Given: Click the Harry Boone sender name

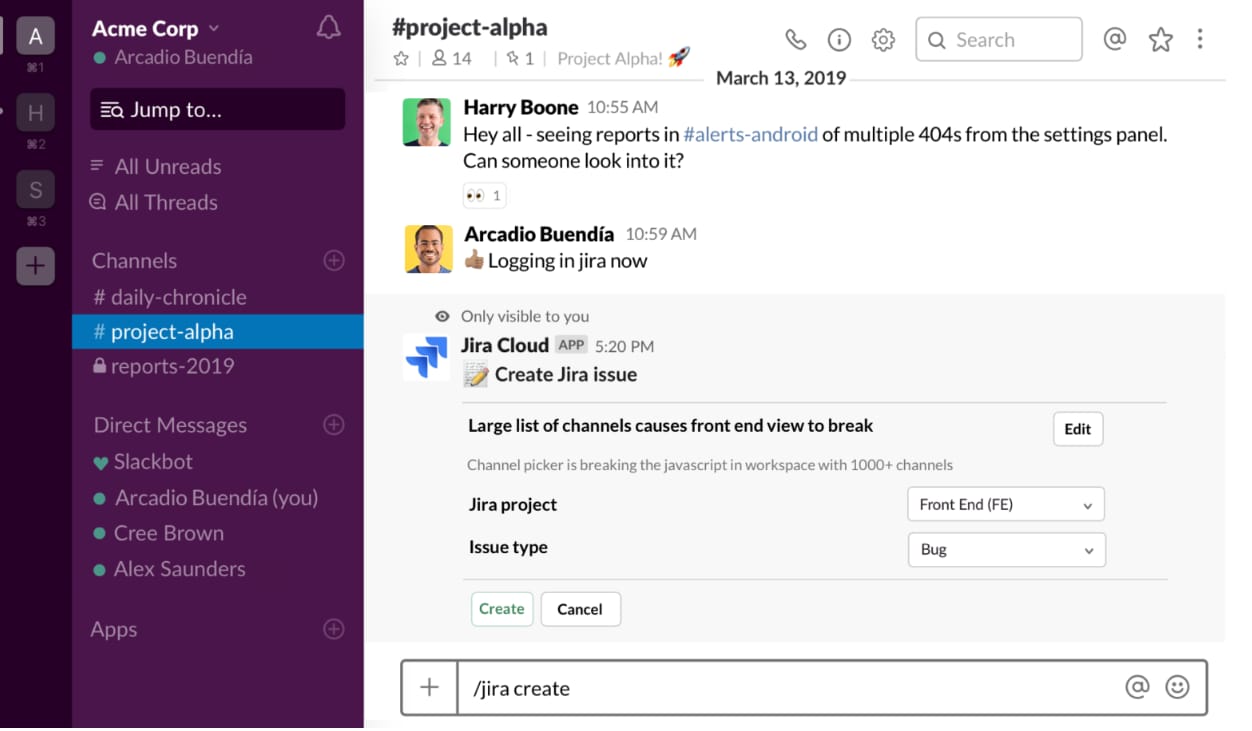Looking at the screenshot, I should pyautogui.click(x=521, y=107).
